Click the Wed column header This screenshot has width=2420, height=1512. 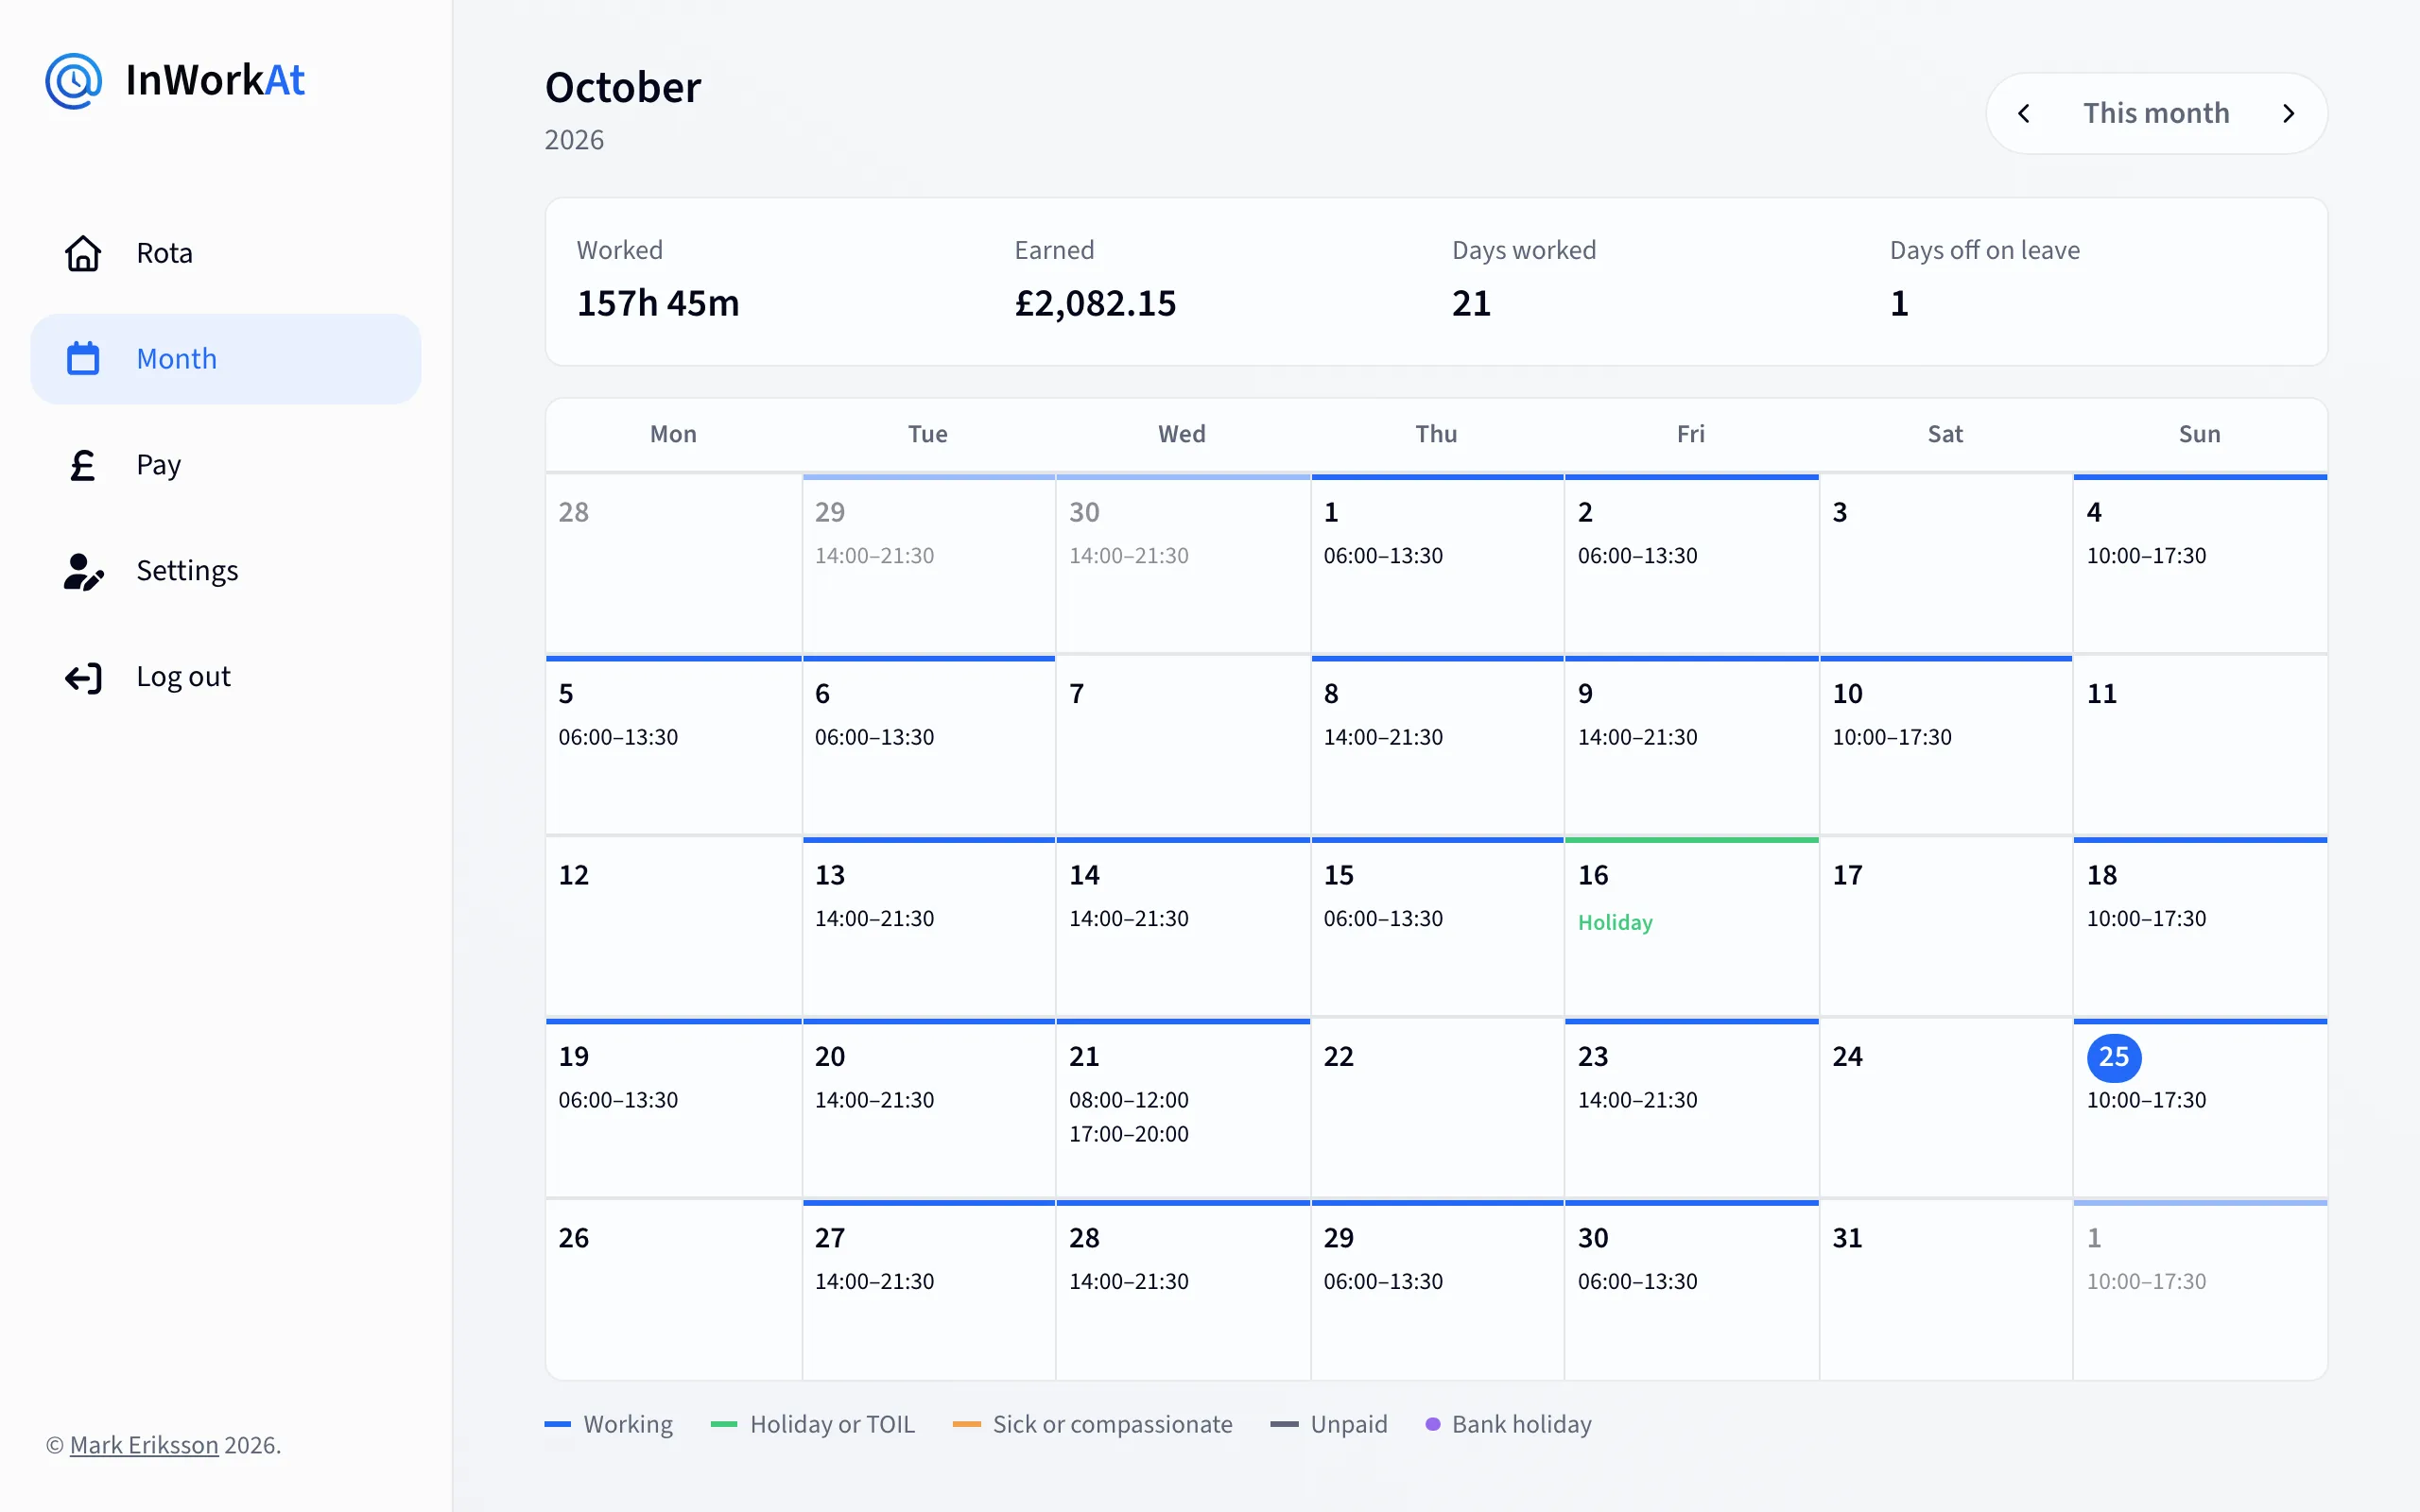point(1182,434)
